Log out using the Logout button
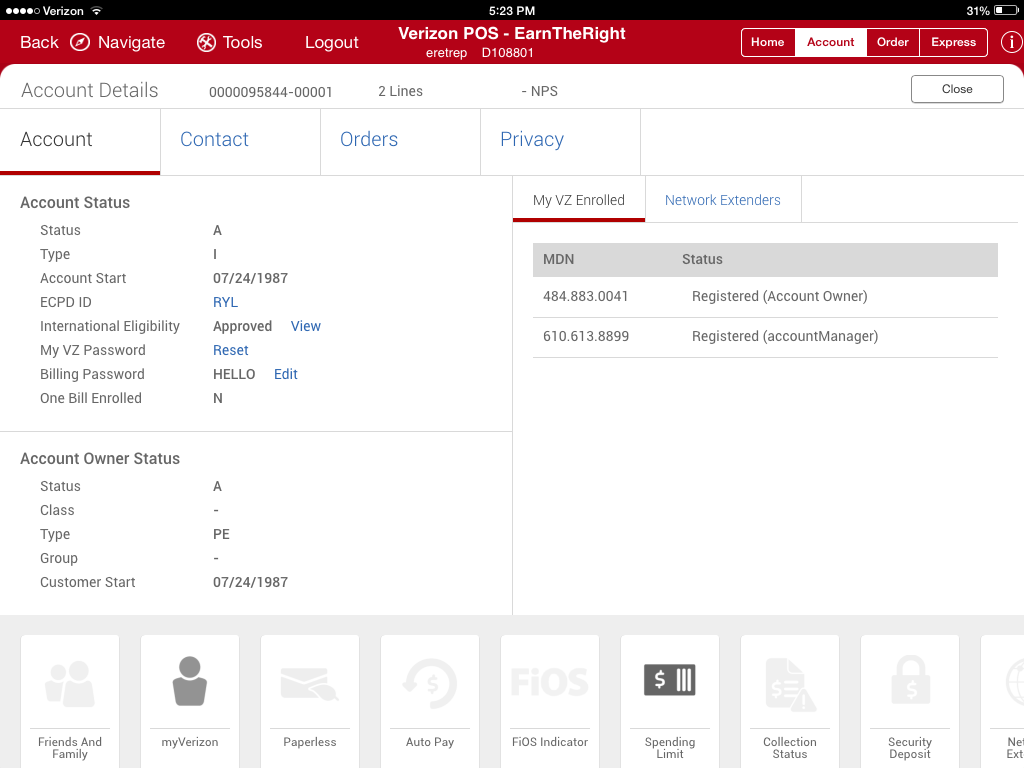The width and height of the screenshot is (1024, 768). [x=332, y=42]
